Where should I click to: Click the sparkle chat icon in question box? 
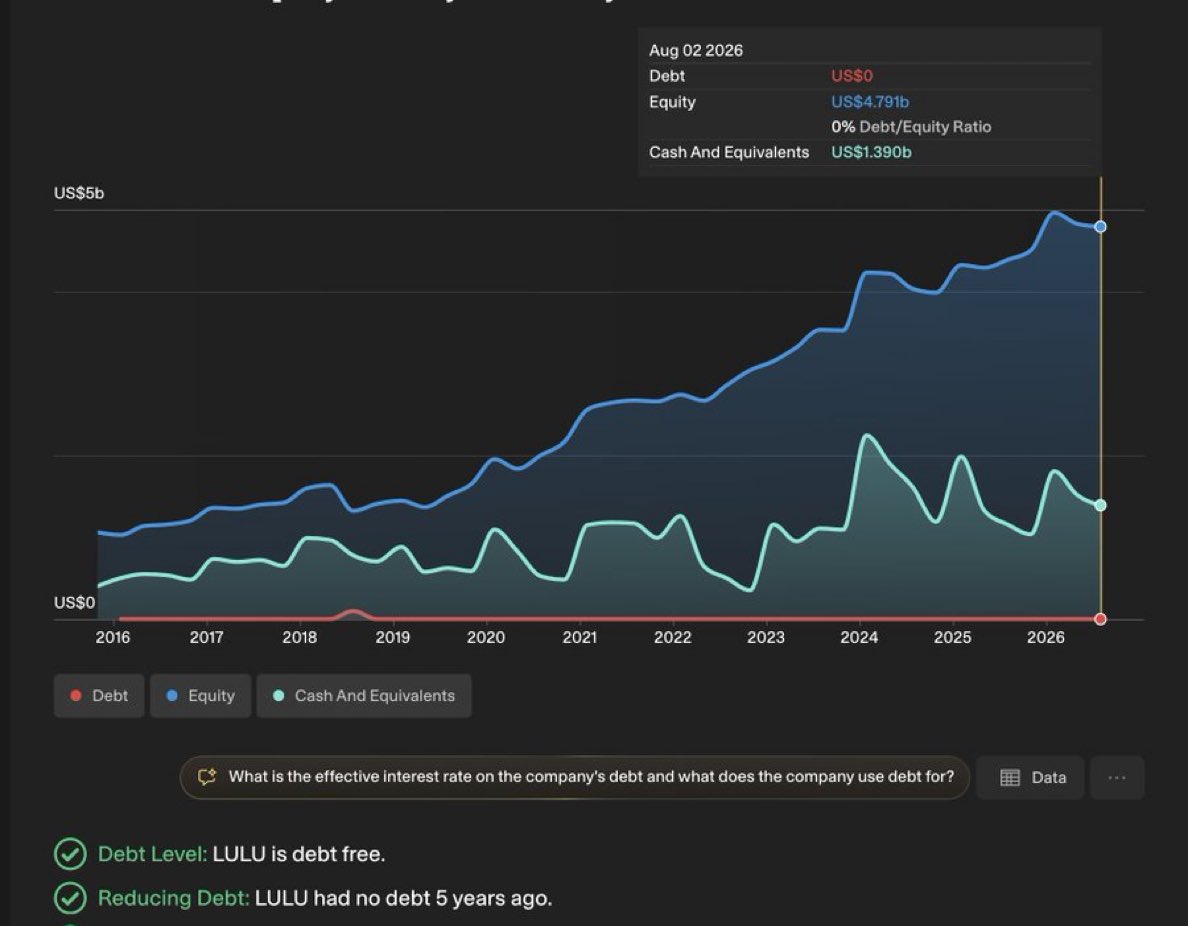(207, 777)
